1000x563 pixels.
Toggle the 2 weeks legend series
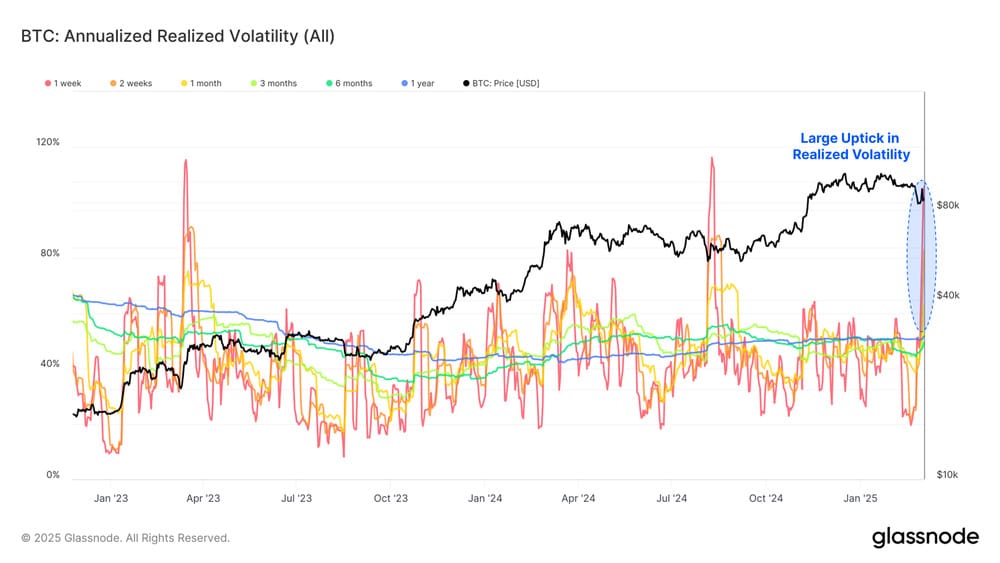pyautogui.click(x=131, y=84)
